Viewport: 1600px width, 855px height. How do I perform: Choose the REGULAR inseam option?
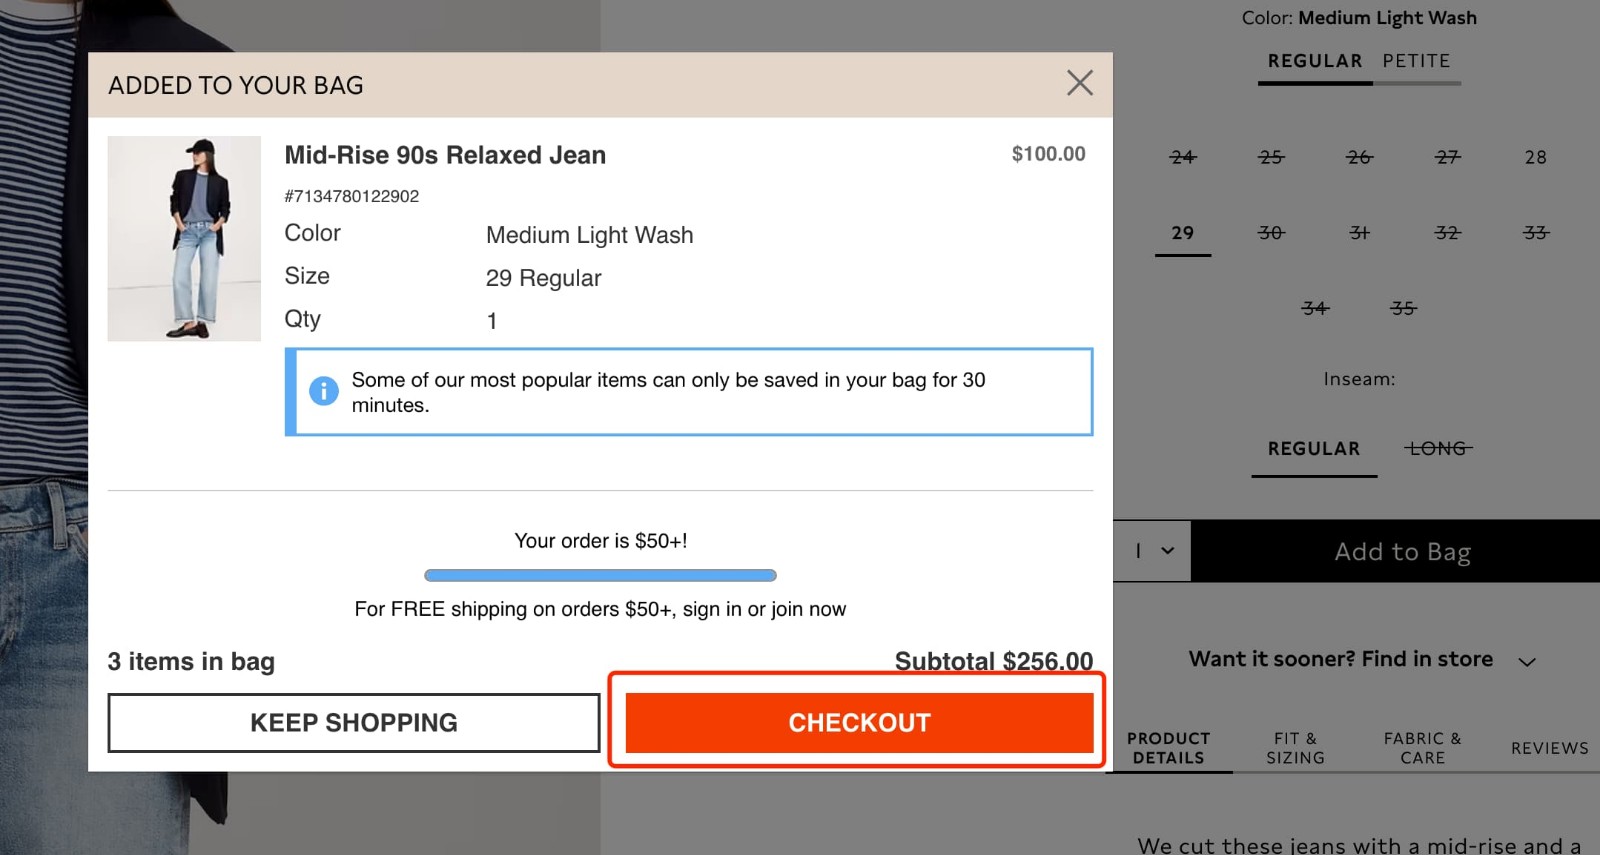[x=1313, y=449]
